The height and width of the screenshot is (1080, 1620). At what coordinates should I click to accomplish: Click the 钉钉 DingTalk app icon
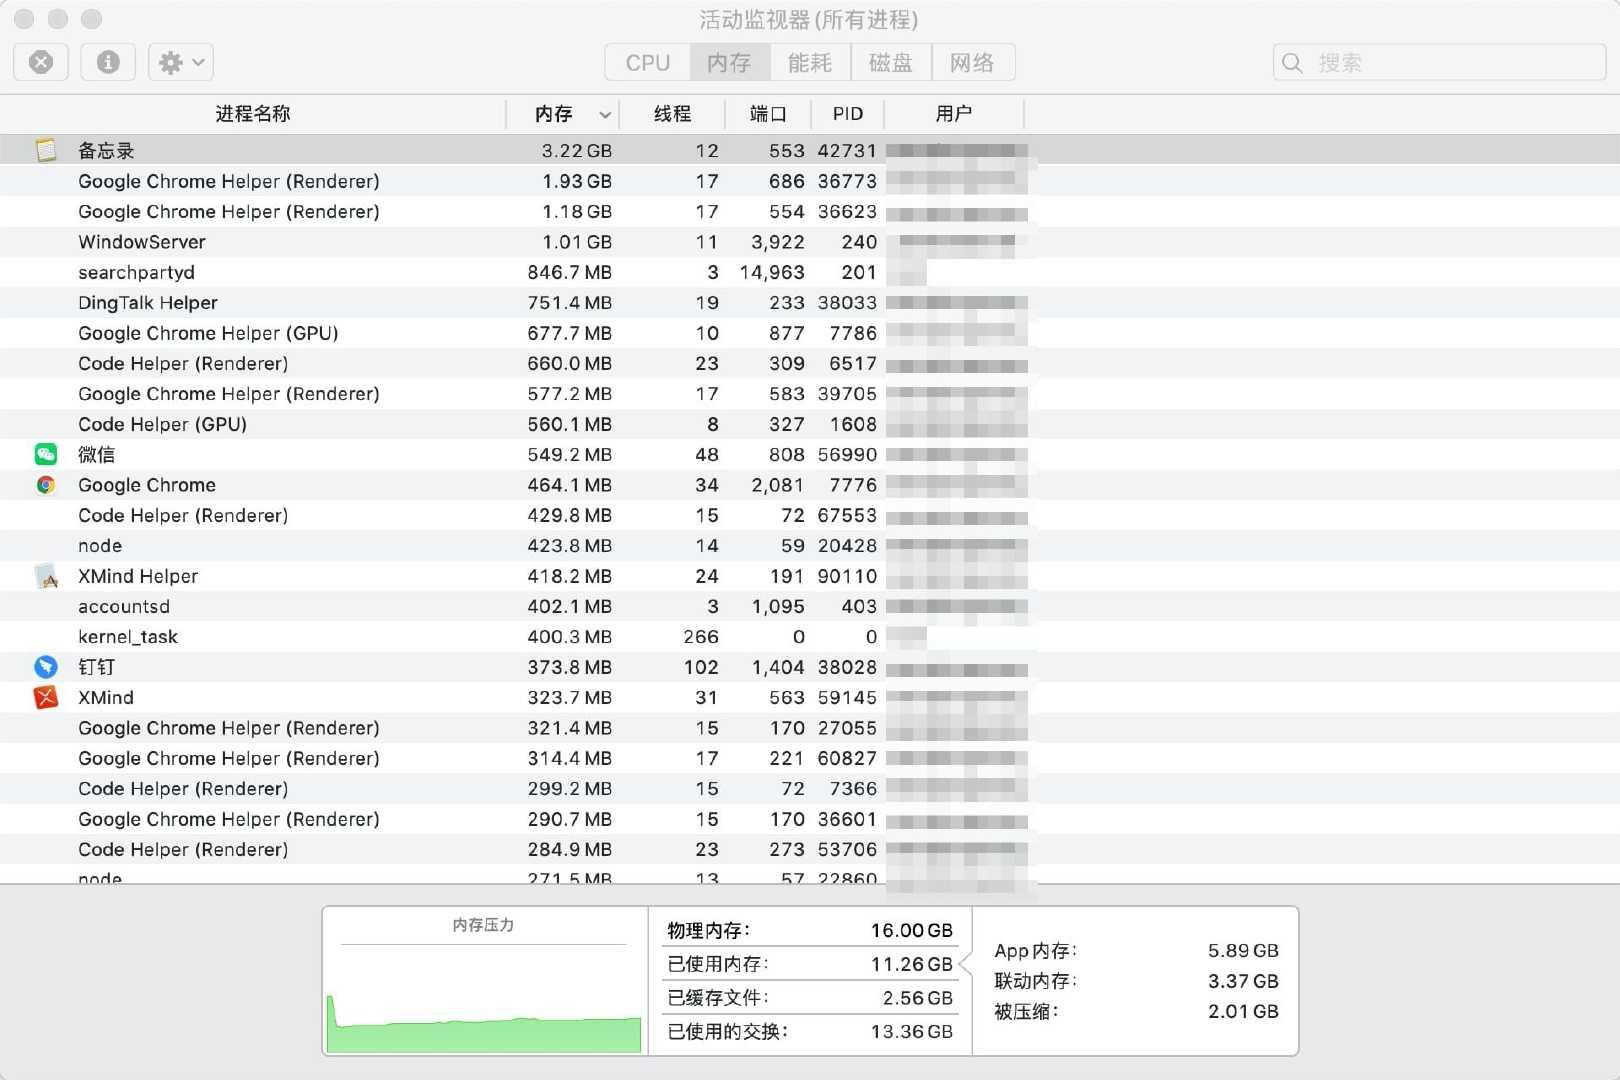tap(46, 667)
